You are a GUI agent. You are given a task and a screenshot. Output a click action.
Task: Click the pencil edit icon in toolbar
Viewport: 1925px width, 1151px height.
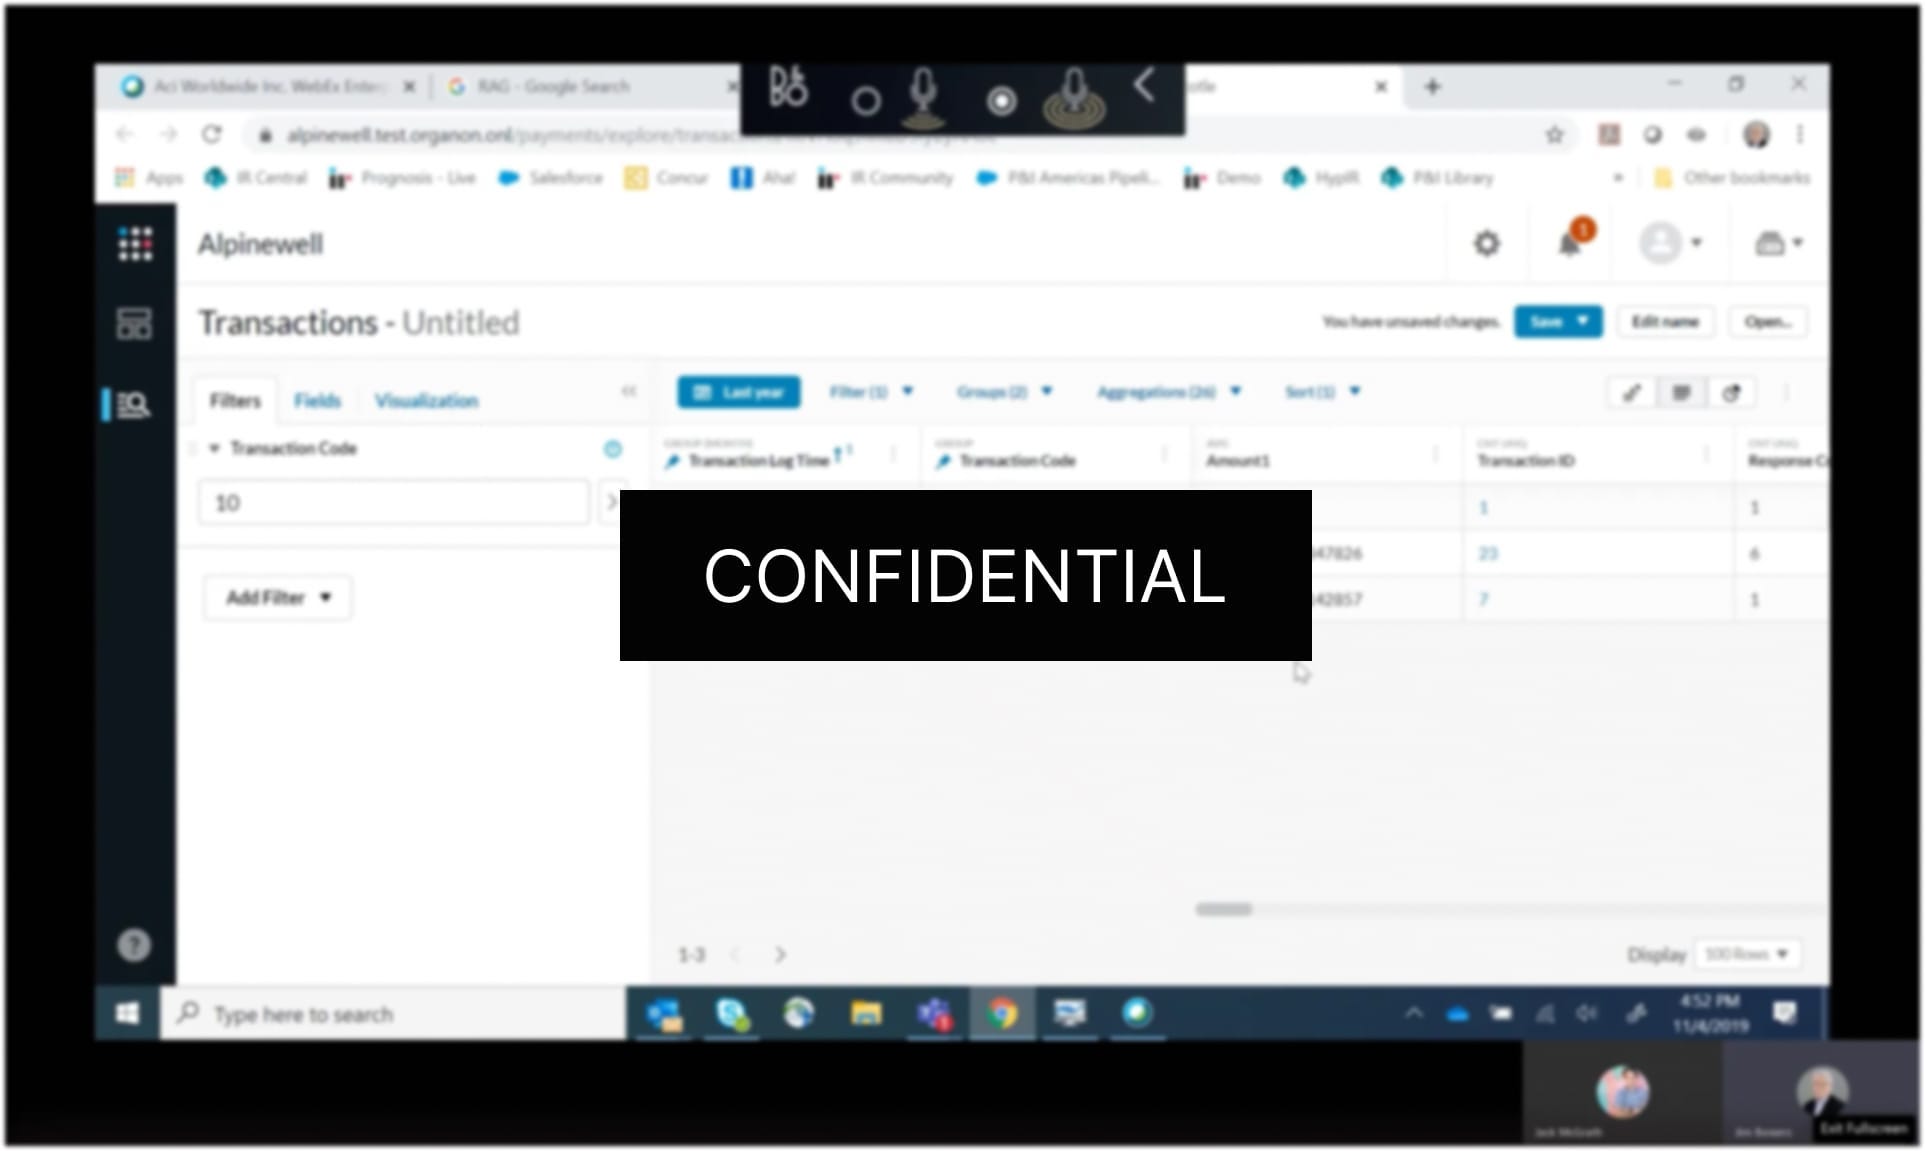pos(1631,392)
